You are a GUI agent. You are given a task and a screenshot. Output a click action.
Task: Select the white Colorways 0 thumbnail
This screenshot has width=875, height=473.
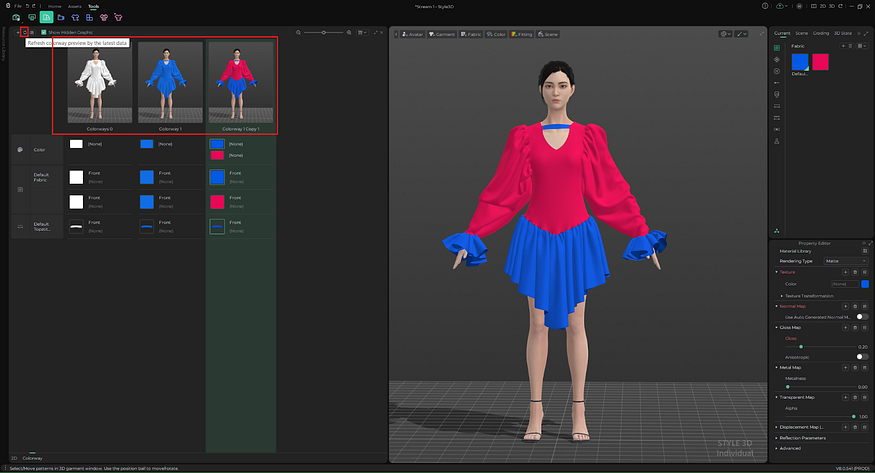[99, 84]
